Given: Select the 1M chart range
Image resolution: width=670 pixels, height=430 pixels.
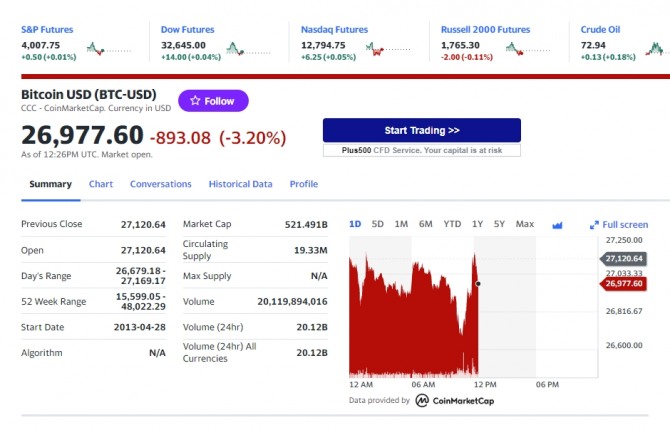Looking at the screenshot, I should tap(401, 224).
